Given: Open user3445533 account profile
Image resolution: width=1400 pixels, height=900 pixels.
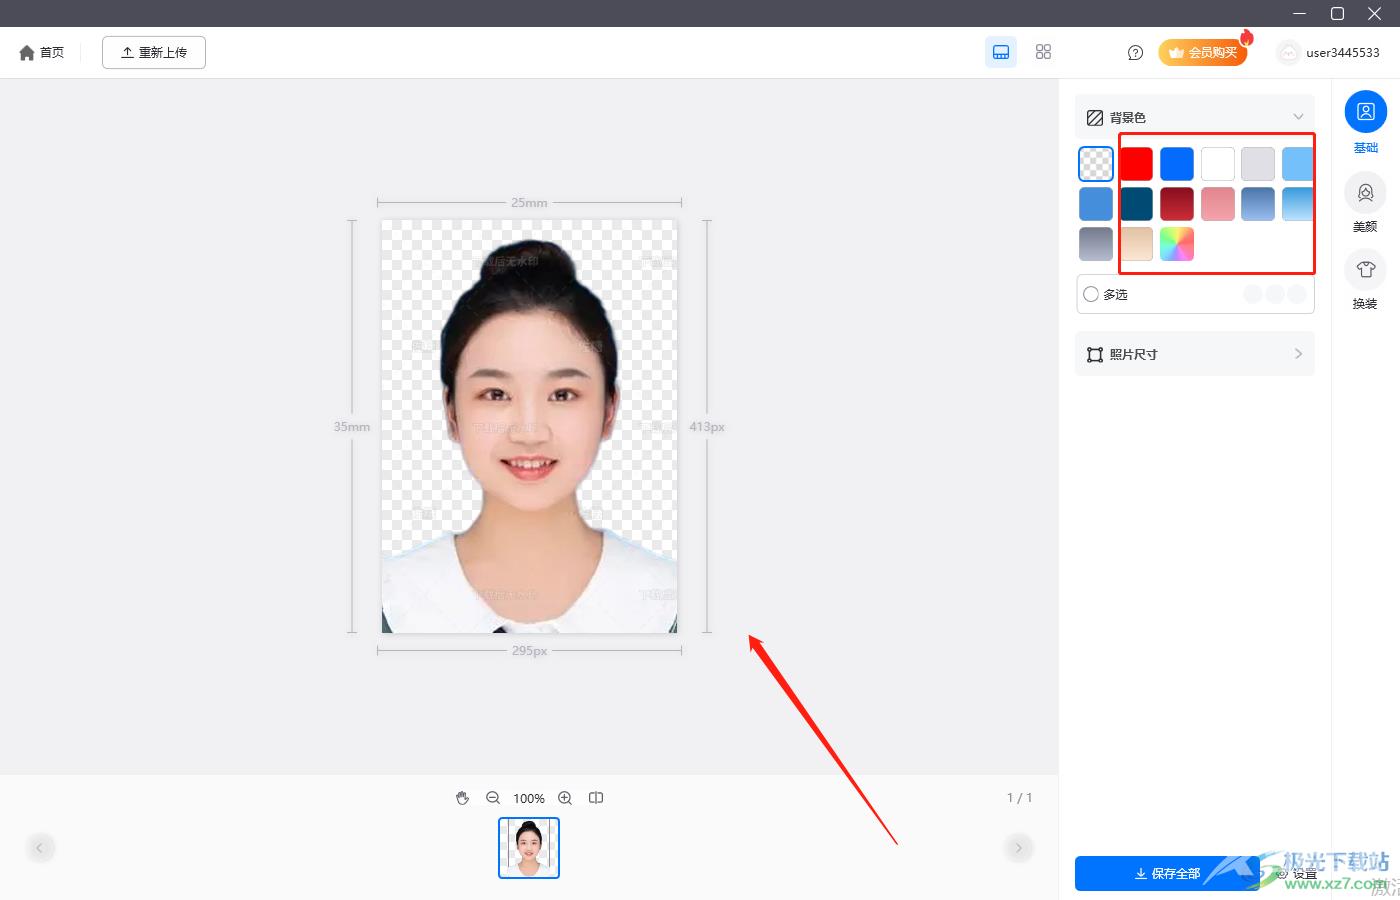Looking at the screenshot, I should coord(1329,53).
